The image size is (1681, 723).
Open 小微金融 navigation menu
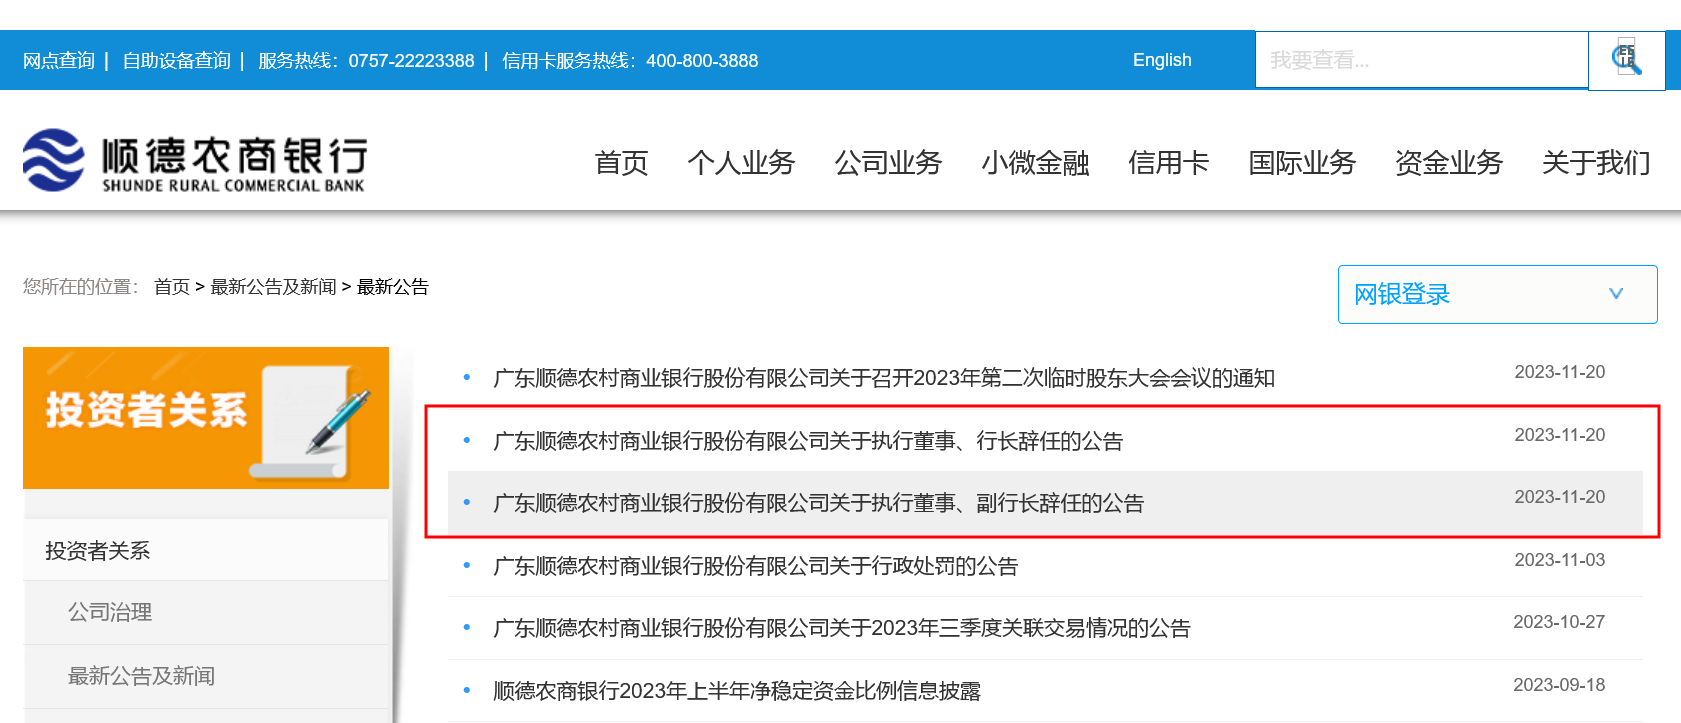[x=1035, y=162]
